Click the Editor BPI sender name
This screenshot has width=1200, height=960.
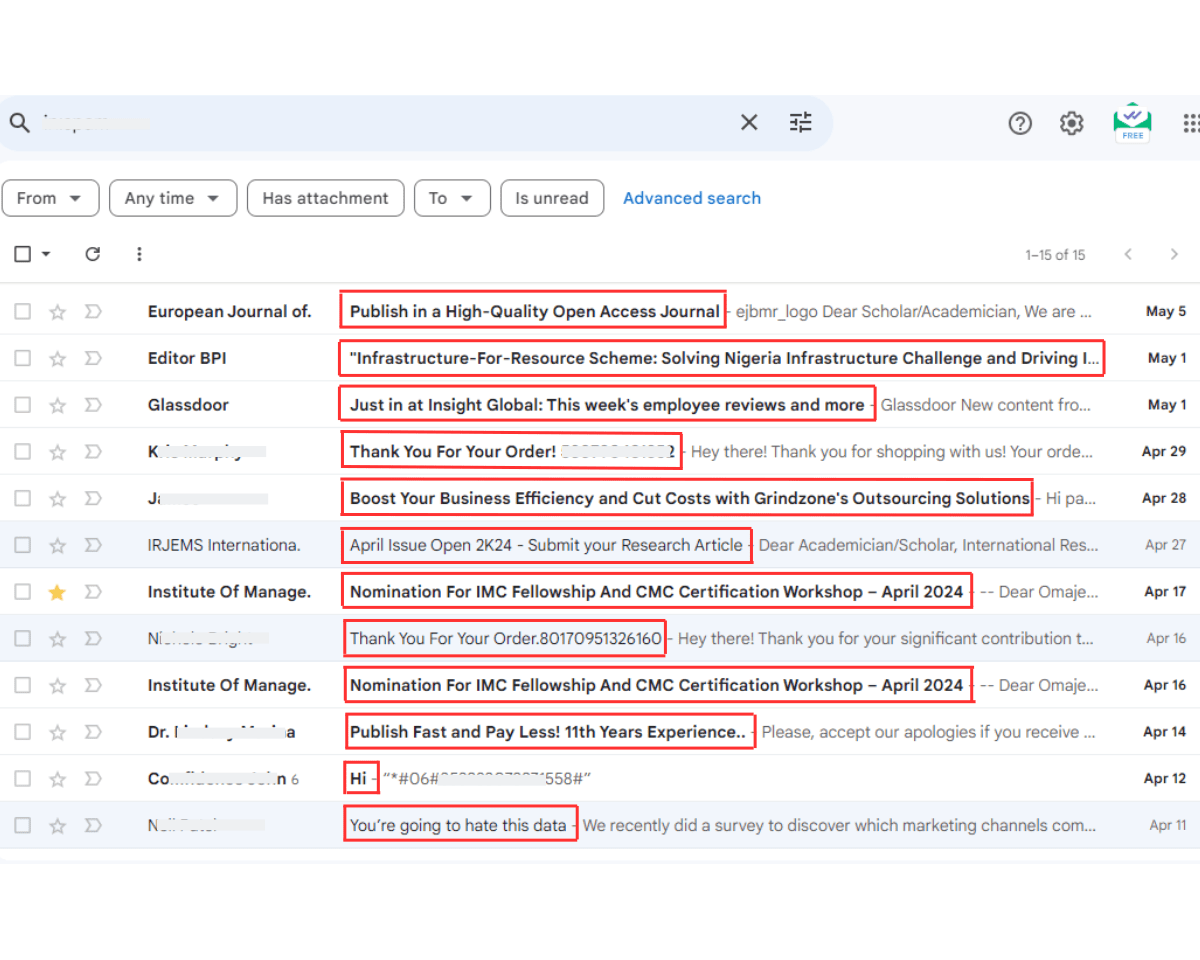(x=187, y=358)
